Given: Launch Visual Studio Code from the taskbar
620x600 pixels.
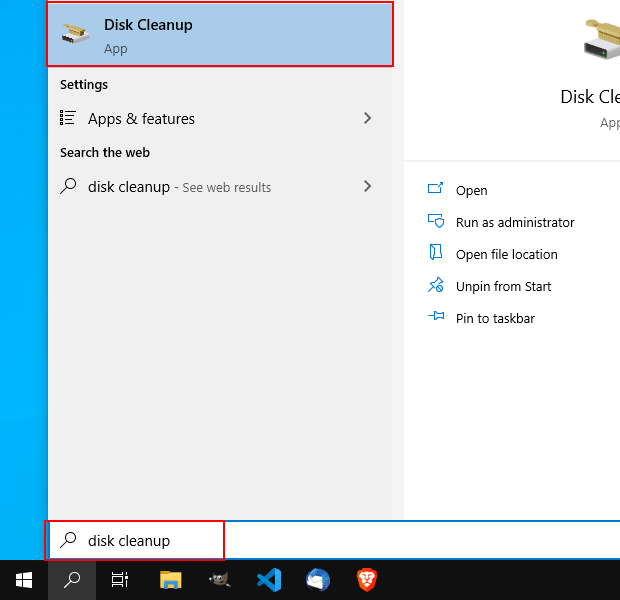Looking at the screenshot, I should click(x=269, y=580).
